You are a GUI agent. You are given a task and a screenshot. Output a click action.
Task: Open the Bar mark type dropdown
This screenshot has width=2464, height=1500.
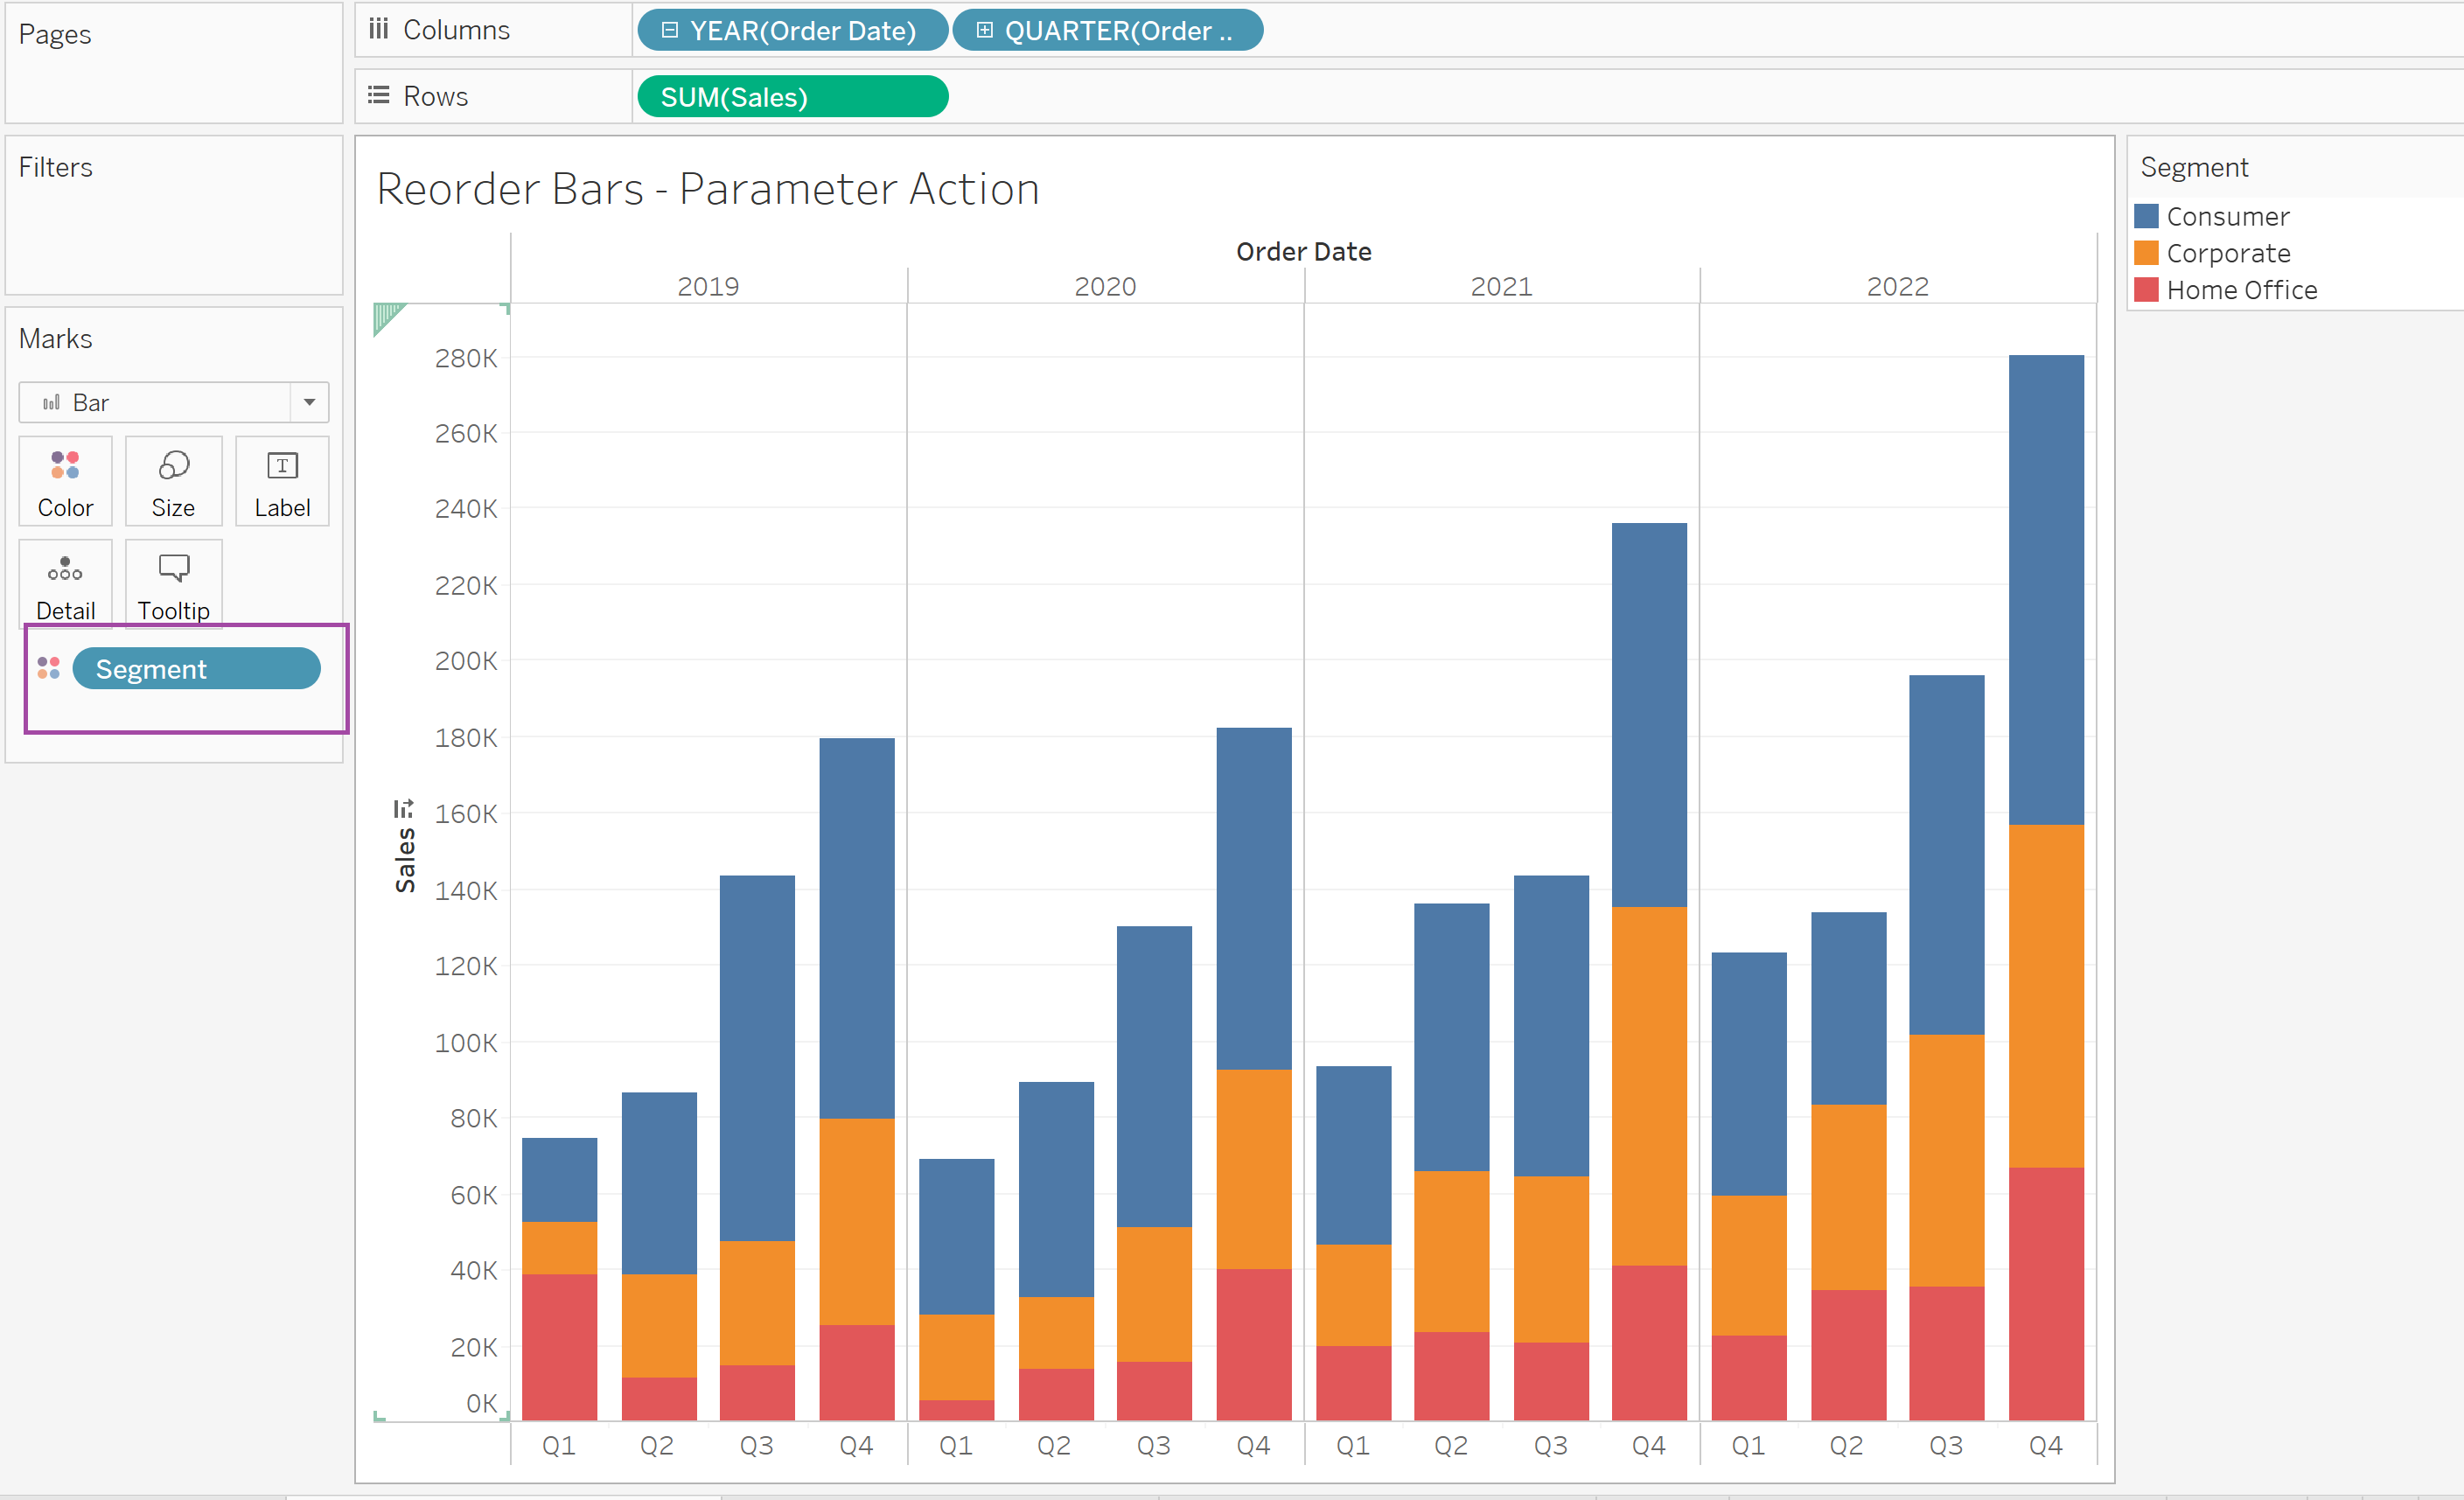(309, 402)
